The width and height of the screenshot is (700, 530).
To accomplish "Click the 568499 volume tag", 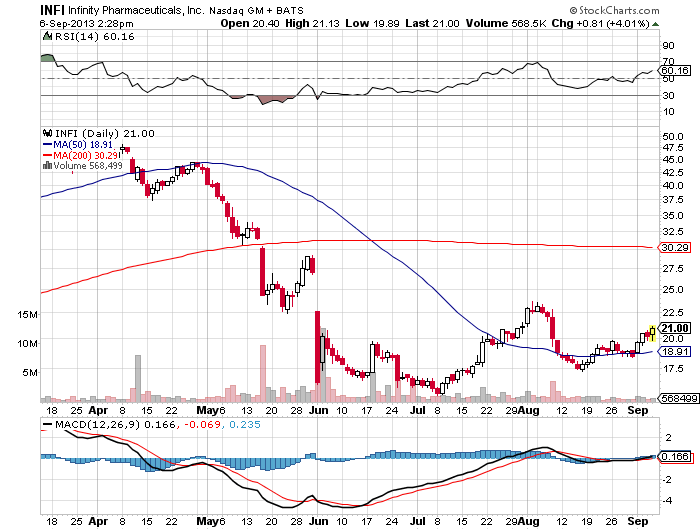I will 678,398.
